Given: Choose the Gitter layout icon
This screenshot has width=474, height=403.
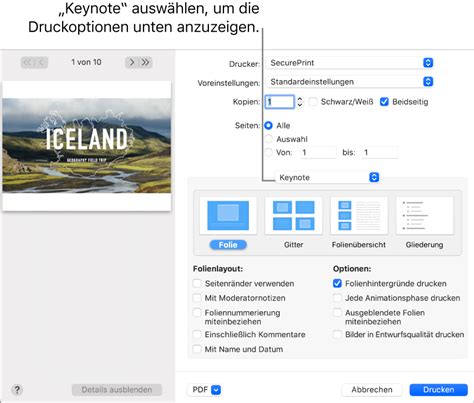Looking at the screenshot, I should 293,215.
